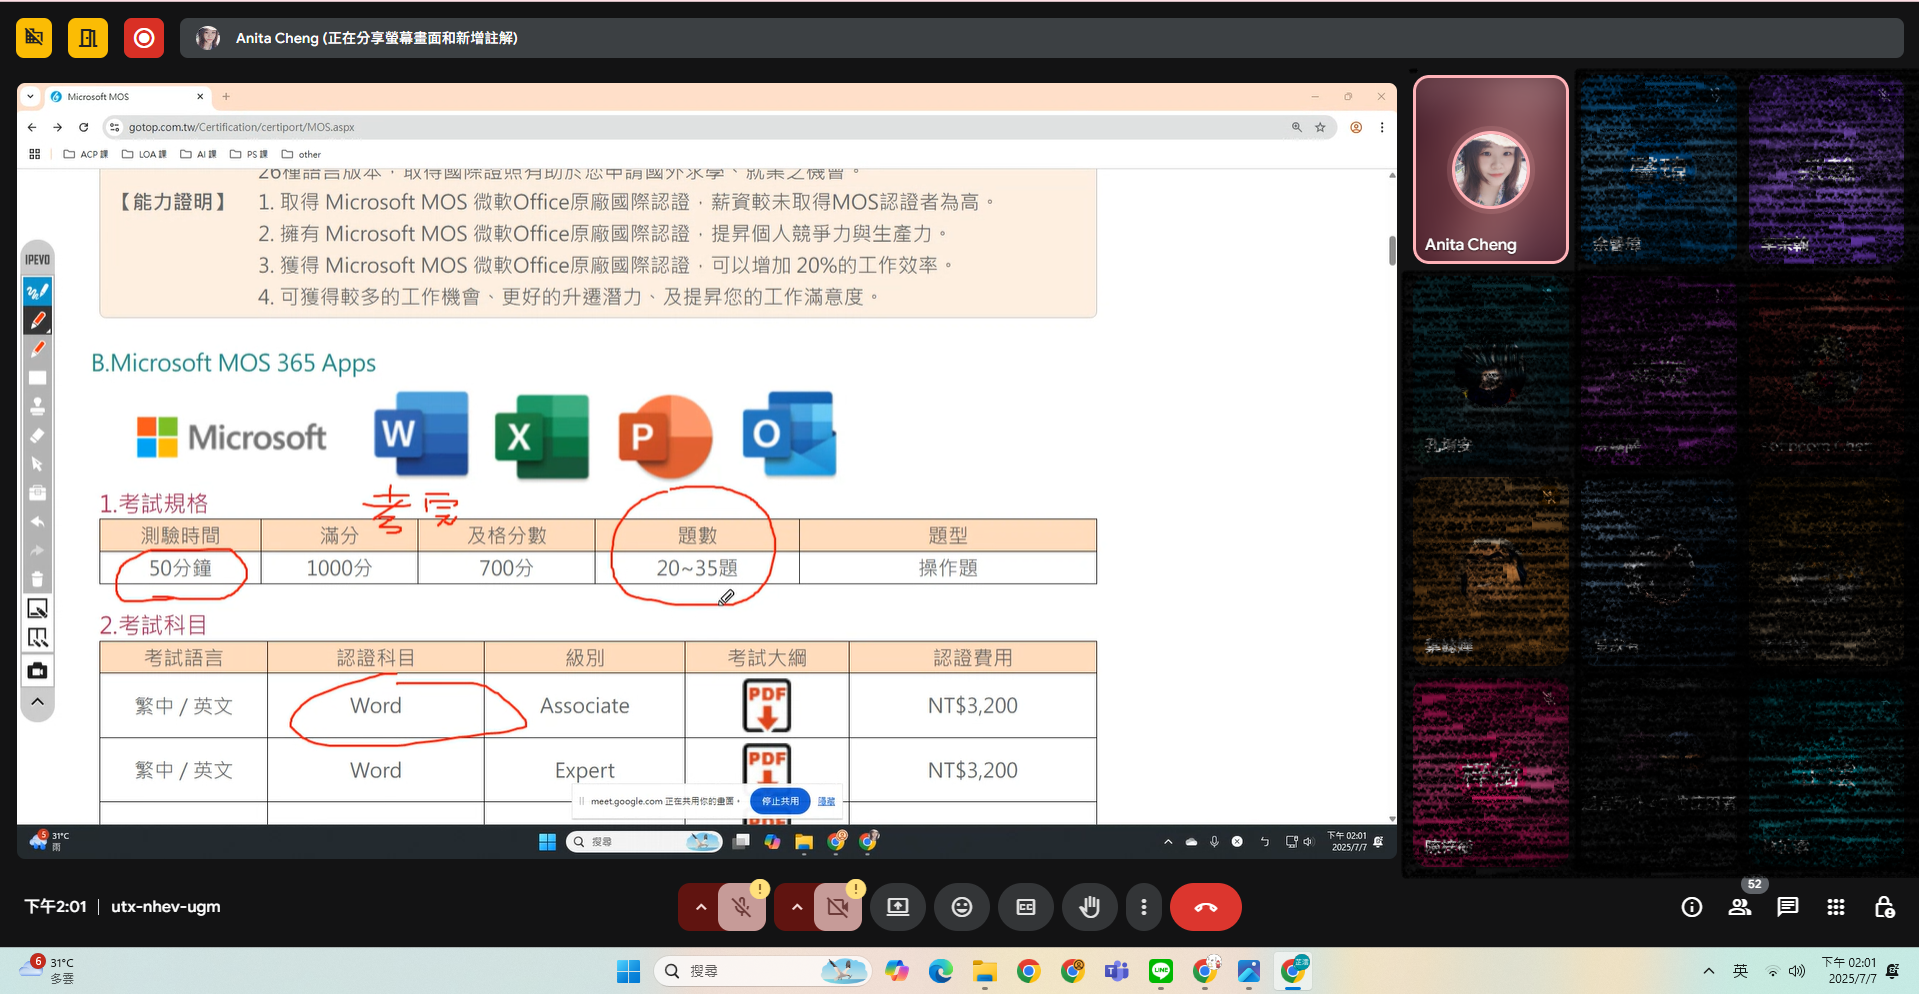The height and width of the screenshot is (994, 1919).
Task: Open the screenshot camera tool
Action: click(37, 670)
